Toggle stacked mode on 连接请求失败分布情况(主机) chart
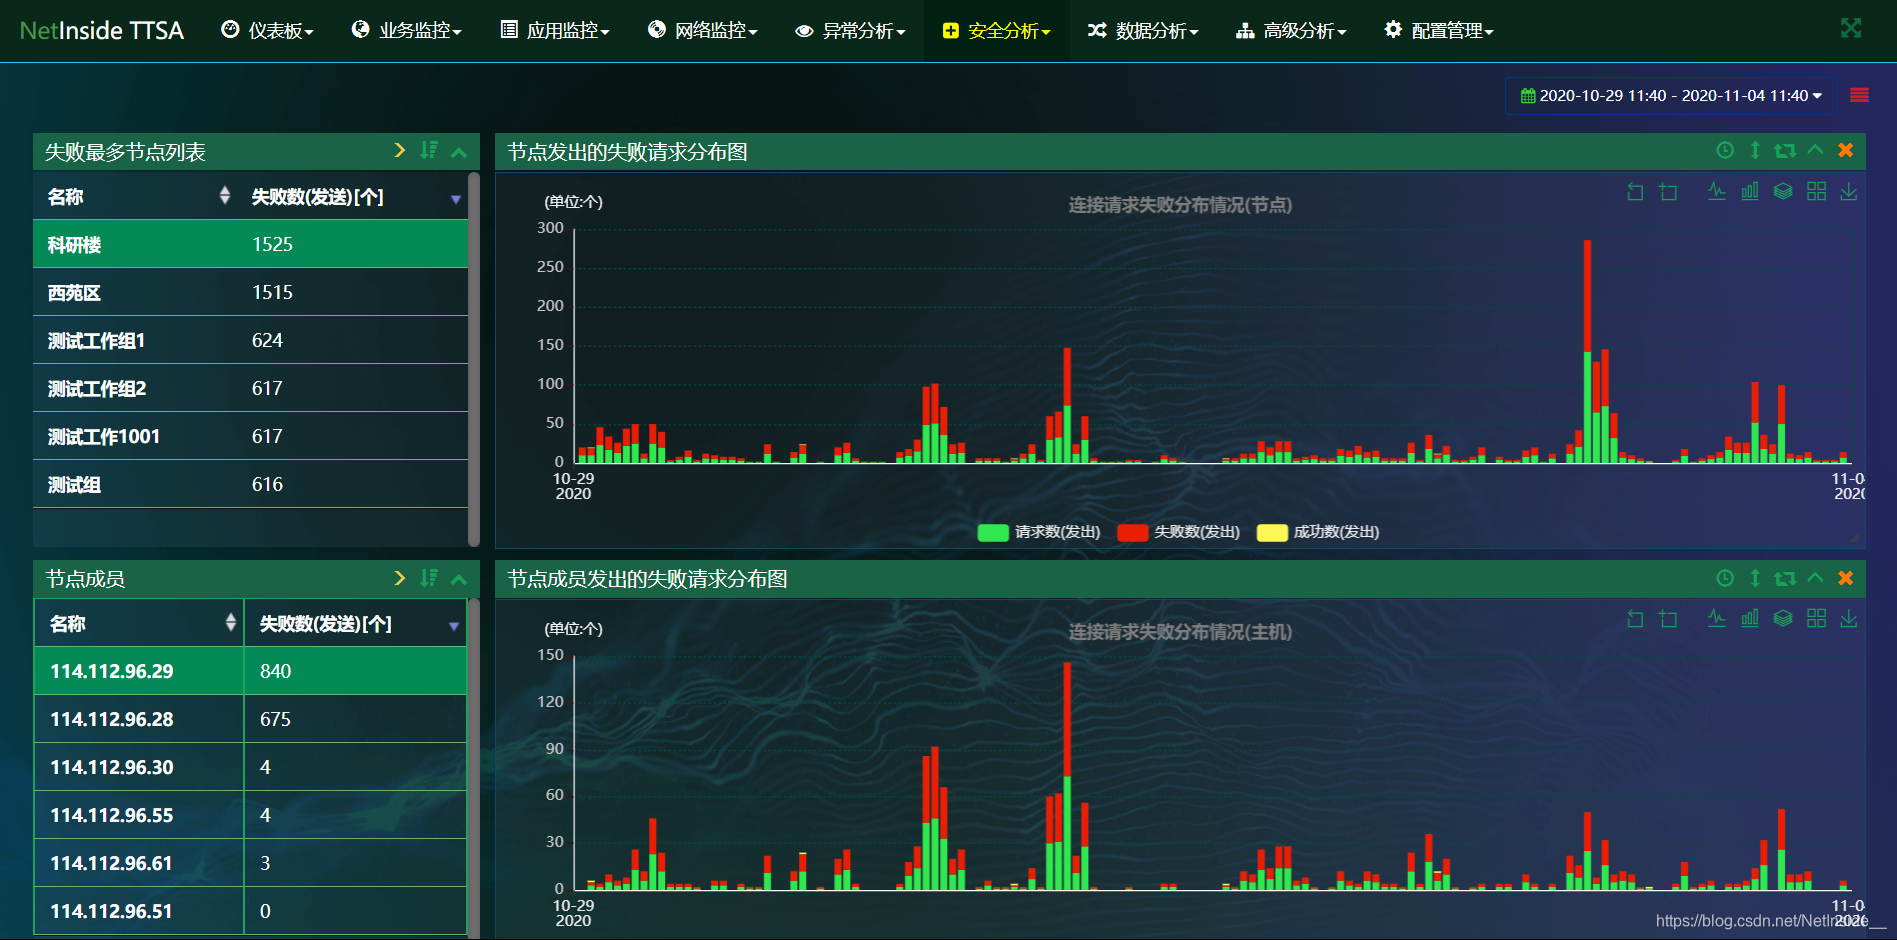The height and width of the screenshot is (940, 1897). (1783, 618)
